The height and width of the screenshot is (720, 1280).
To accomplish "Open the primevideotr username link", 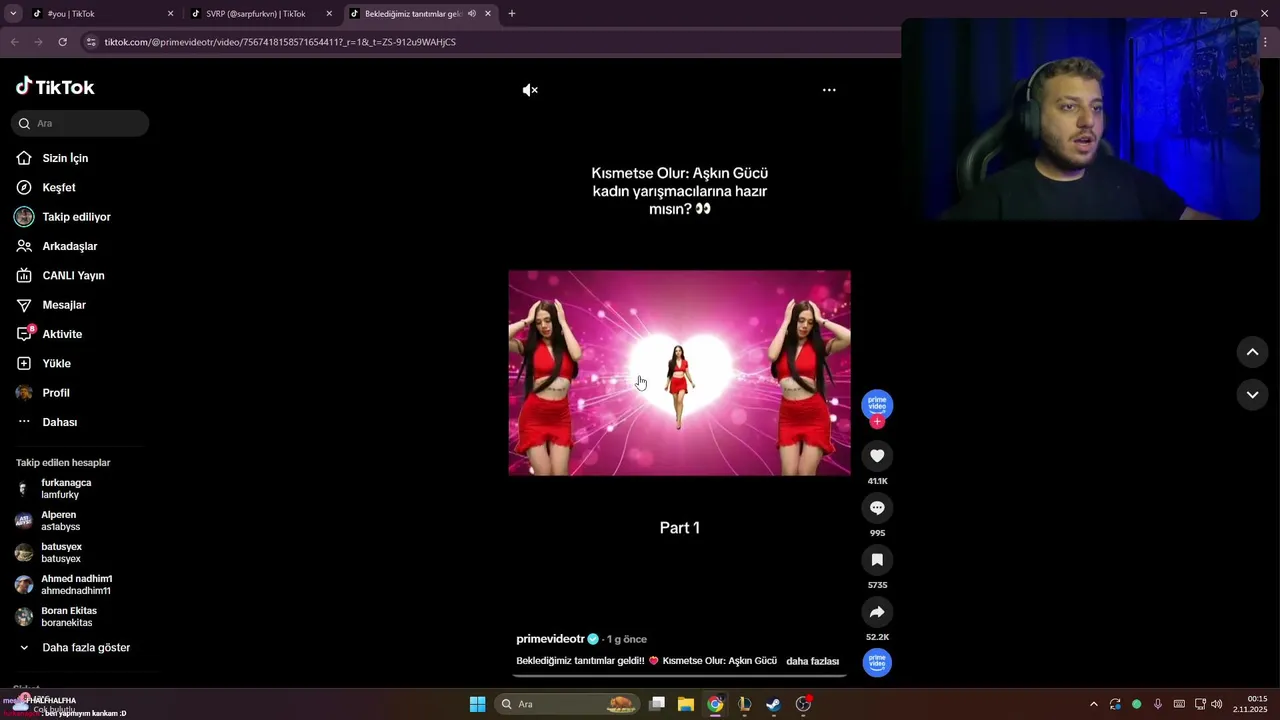I will click(x=550, y=639).
